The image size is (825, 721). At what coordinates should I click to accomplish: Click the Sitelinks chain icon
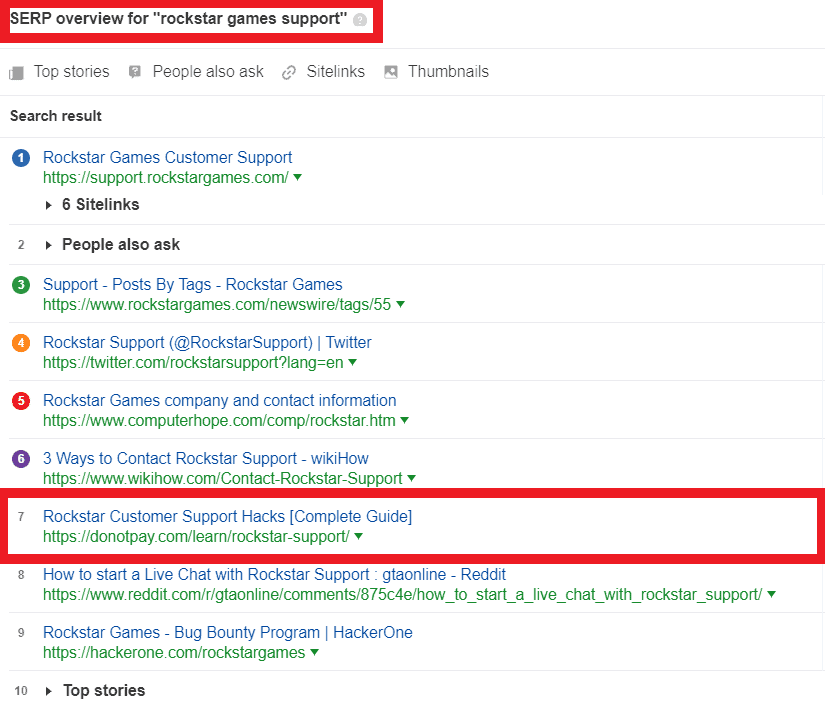[x=289, y=72]
